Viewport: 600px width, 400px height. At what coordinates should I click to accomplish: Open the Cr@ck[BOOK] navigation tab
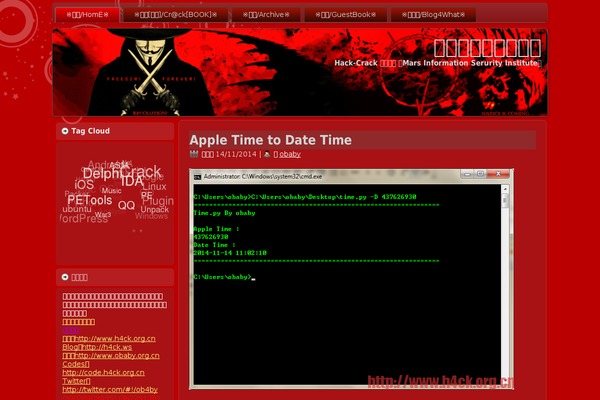point(176,15)
